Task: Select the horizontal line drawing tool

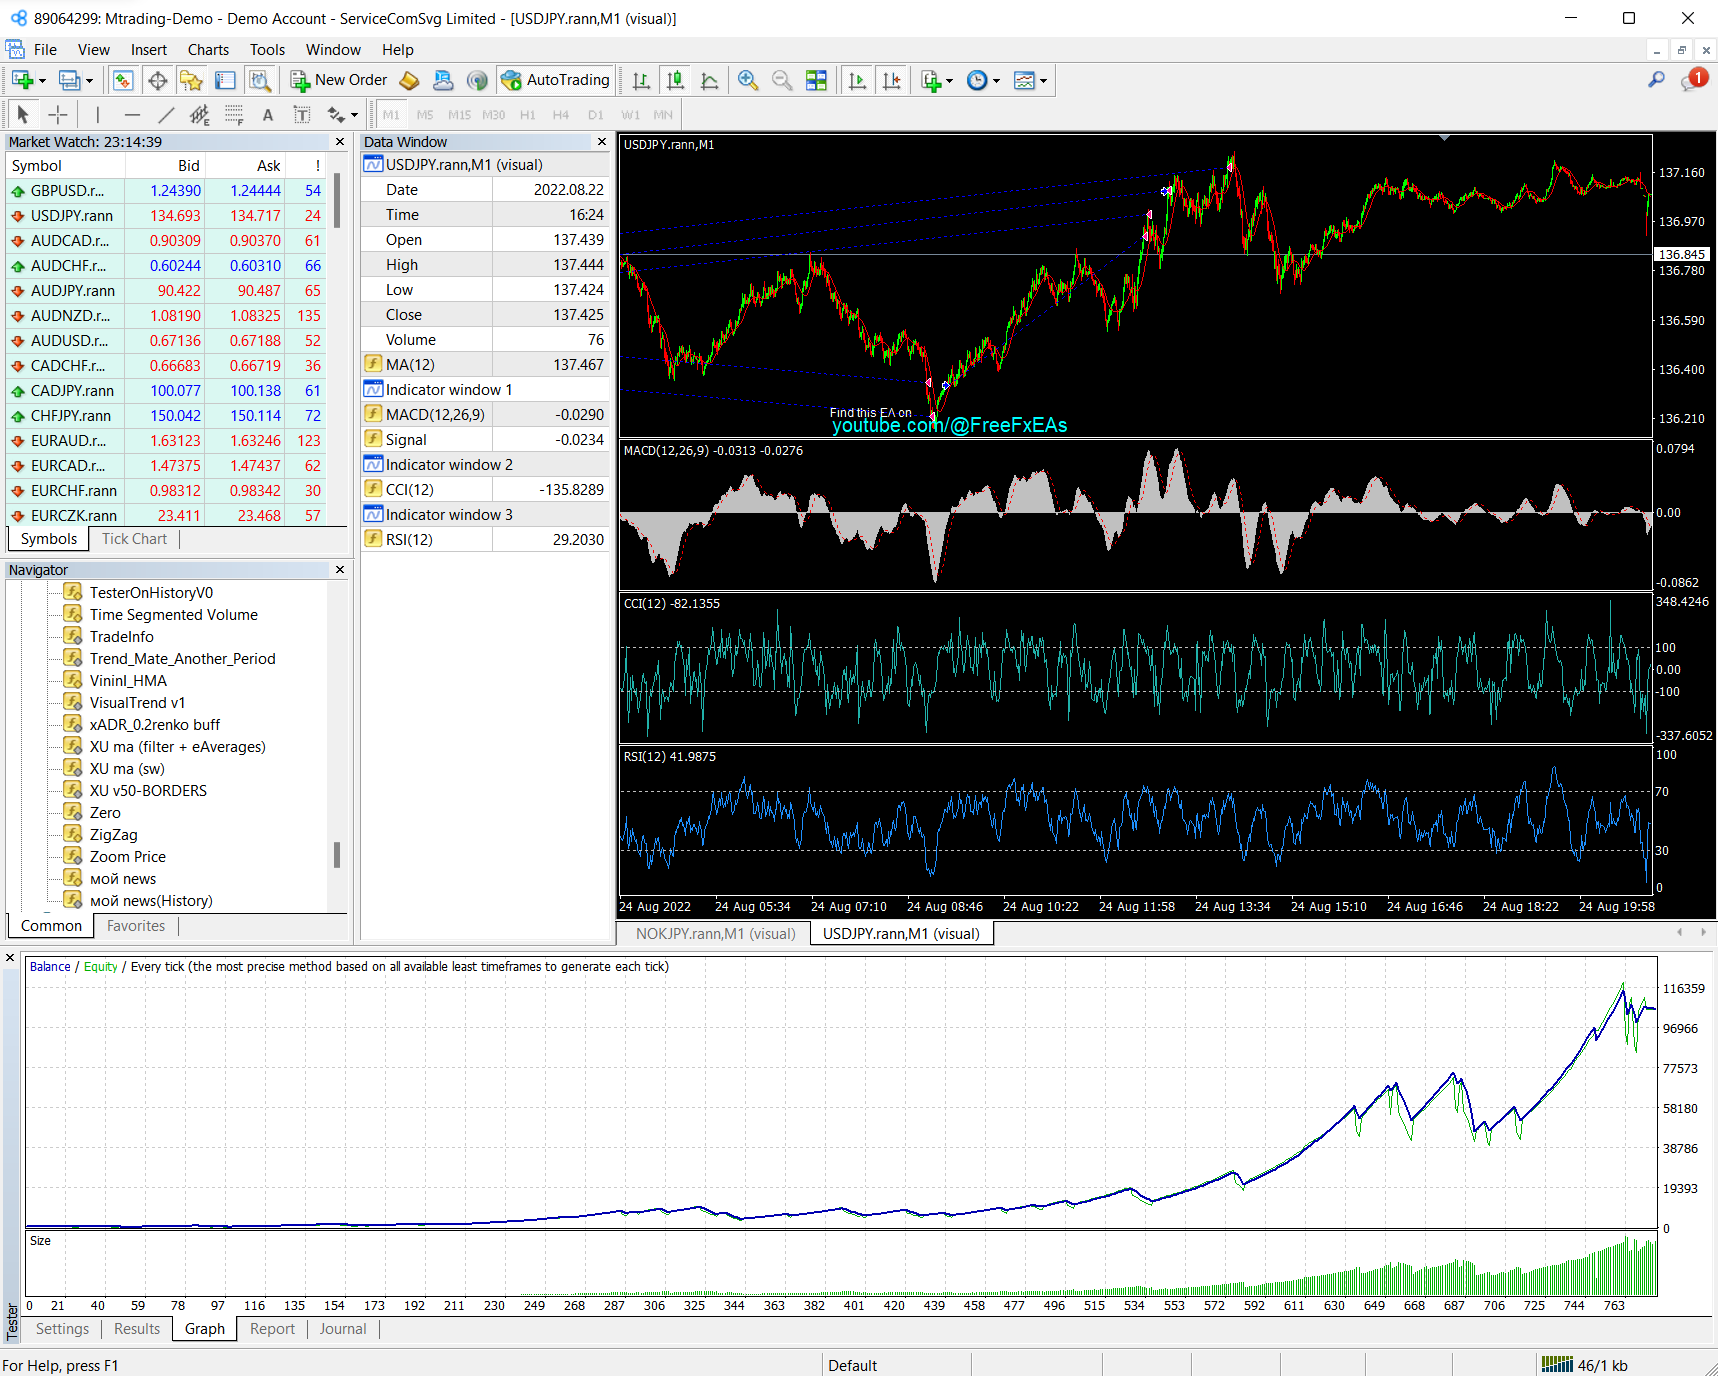Action: [132, 115]
